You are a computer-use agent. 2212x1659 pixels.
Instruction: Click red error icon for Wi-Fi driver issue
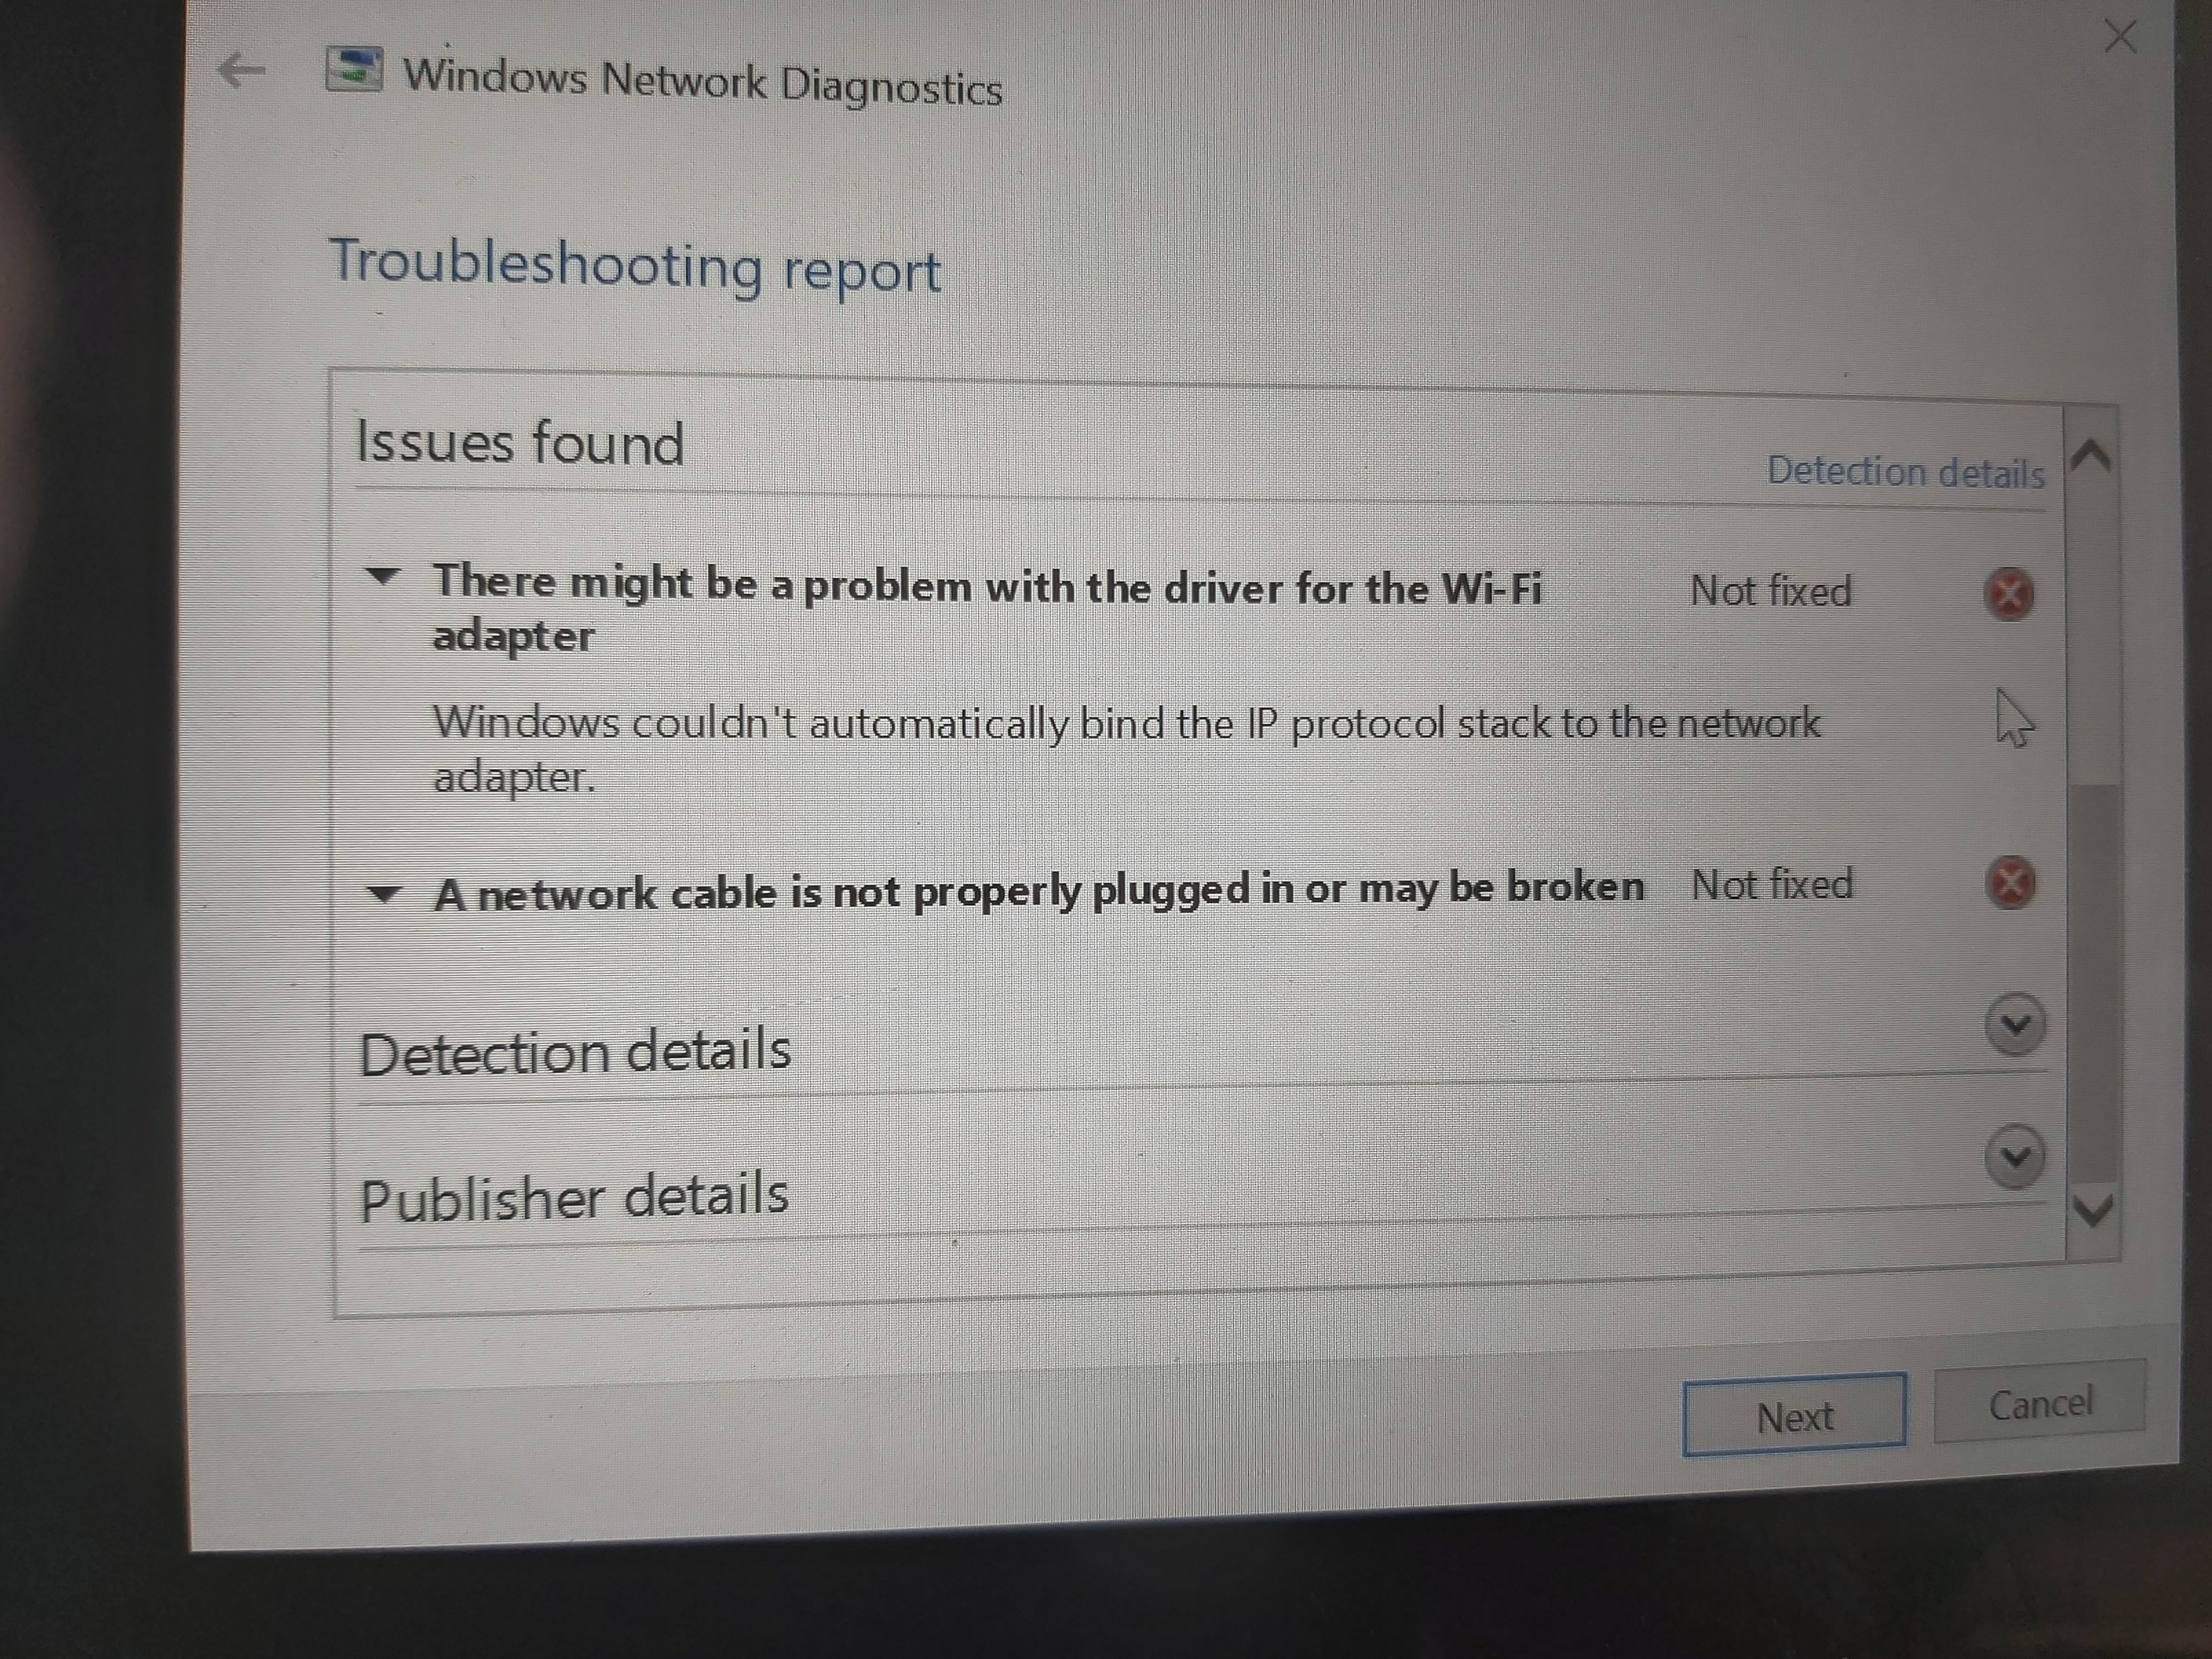2009,594
